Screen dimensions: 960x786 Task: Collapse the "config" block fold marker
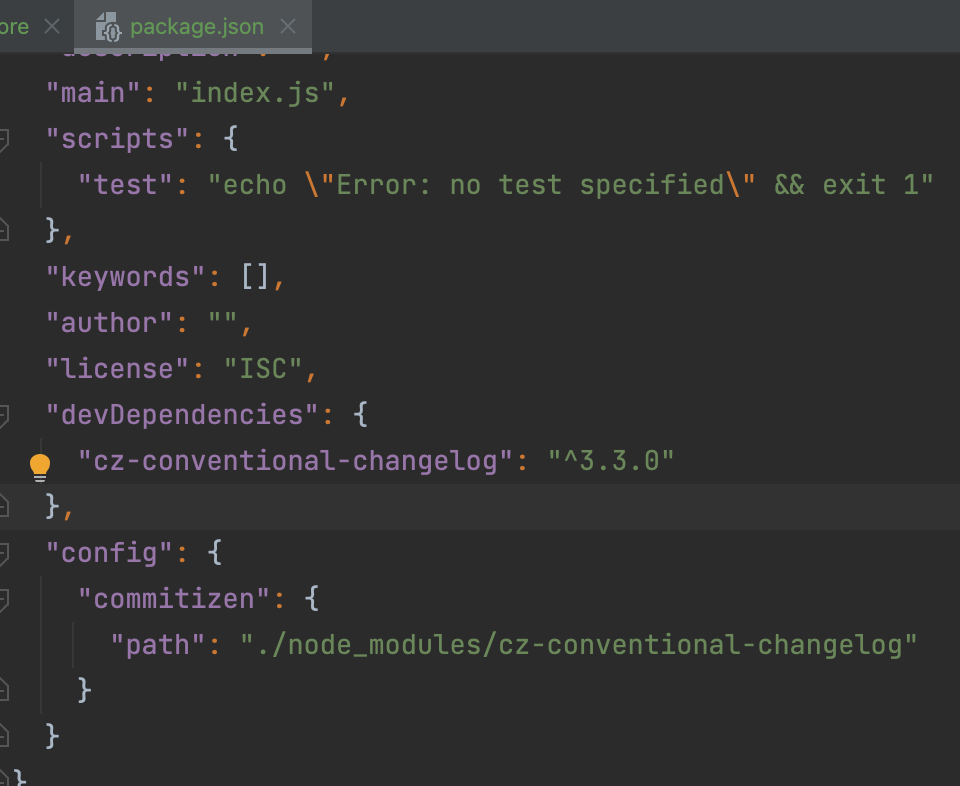click(x=3, y=553)
